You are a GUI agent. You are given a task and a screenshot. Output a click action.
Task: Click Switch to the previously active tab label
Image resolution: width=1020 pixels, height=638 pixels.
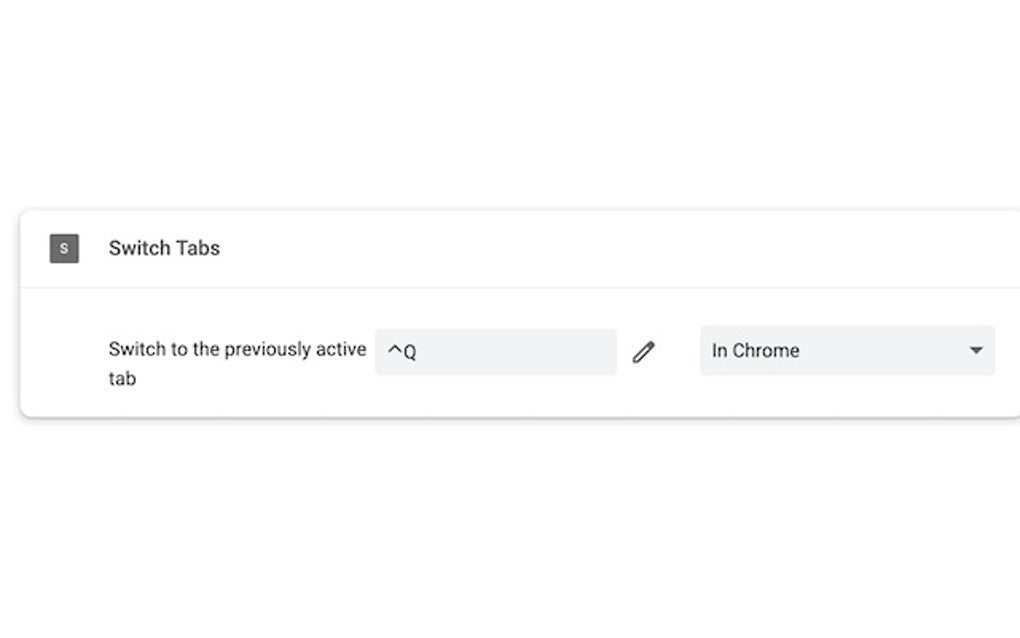coord(236,363)
